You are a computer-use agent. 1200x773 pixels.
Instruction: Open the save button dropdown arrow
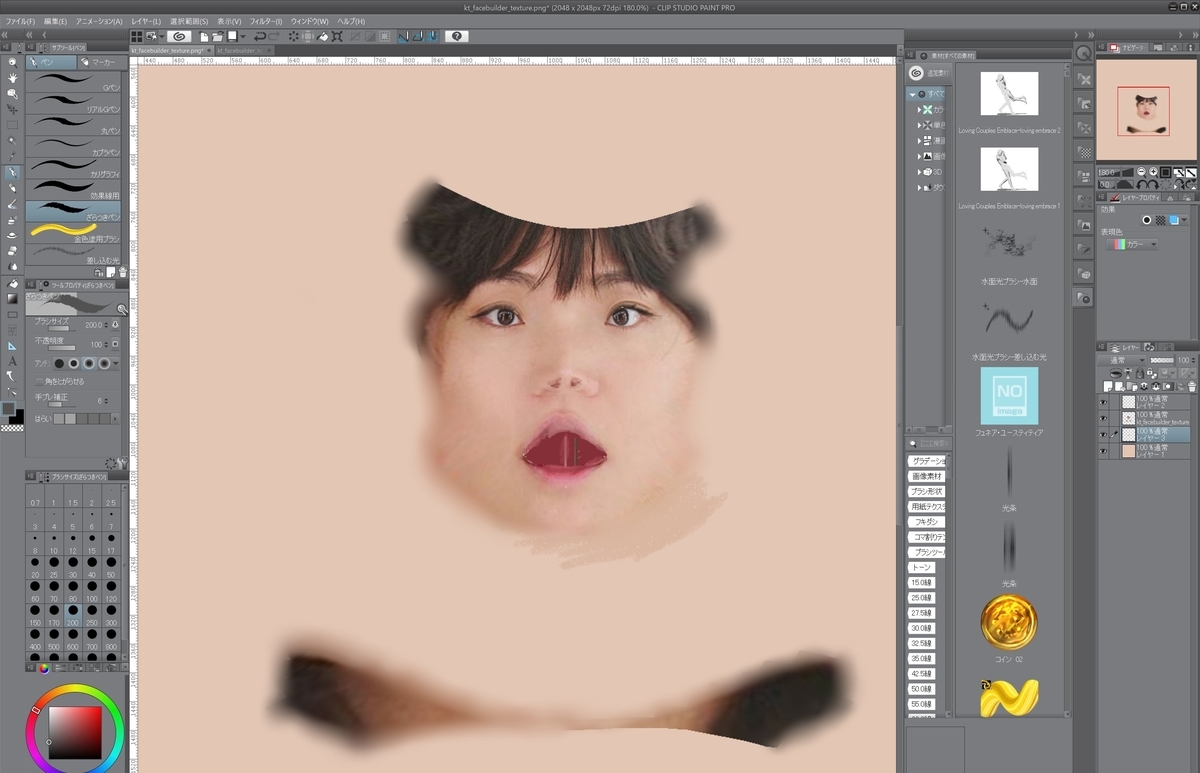click(243, 36)
